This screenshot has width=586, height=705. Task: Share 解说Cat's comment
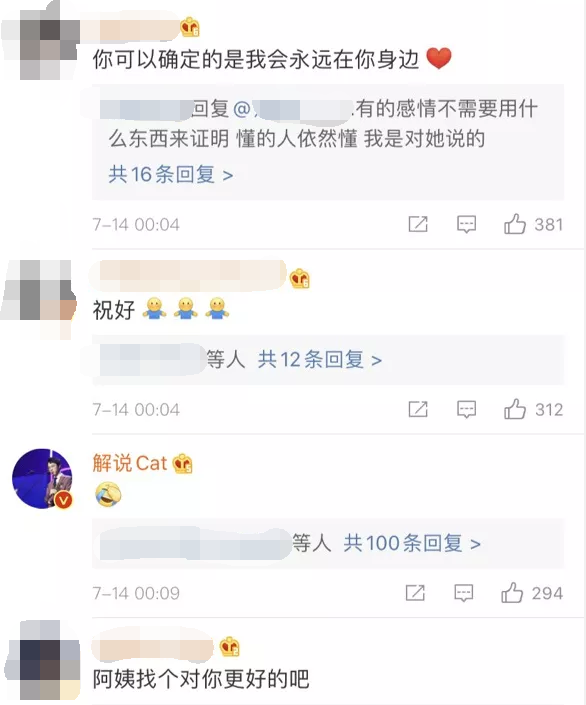tap(415, 593)
